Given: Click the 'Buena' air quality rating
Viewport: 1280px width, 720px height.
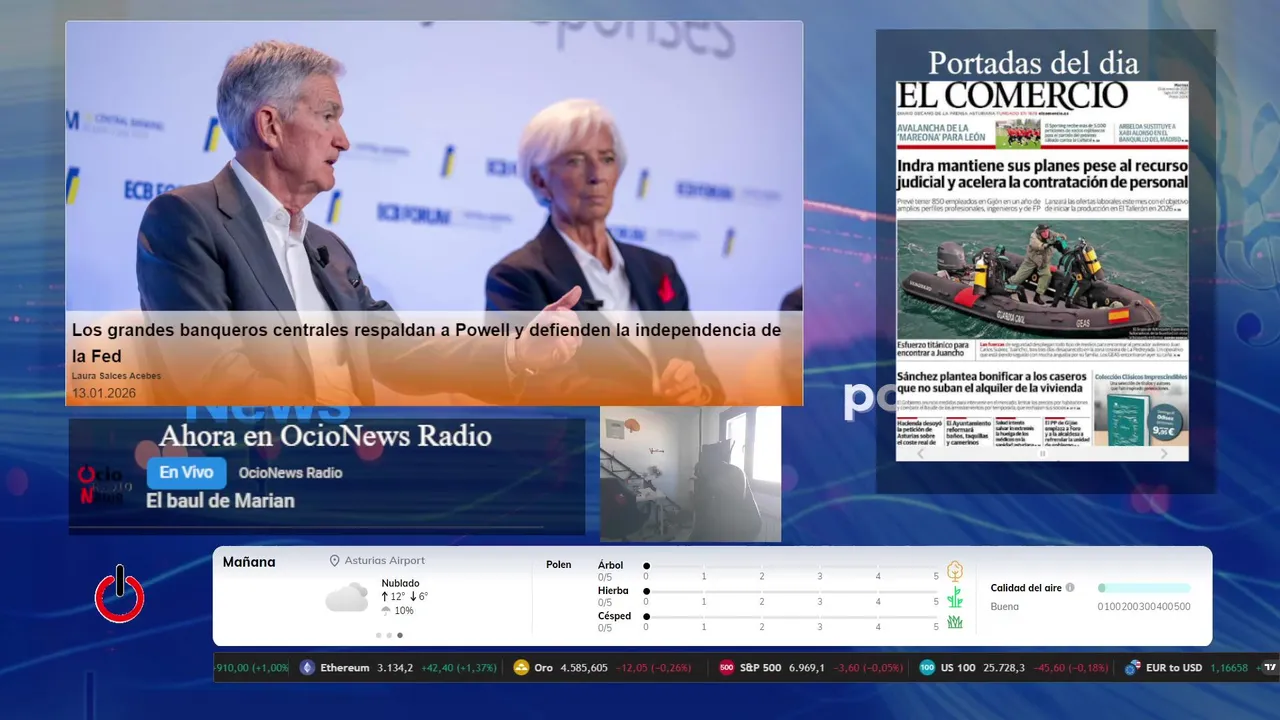Looking at the screenshot, I should [x=1005, y=606].
